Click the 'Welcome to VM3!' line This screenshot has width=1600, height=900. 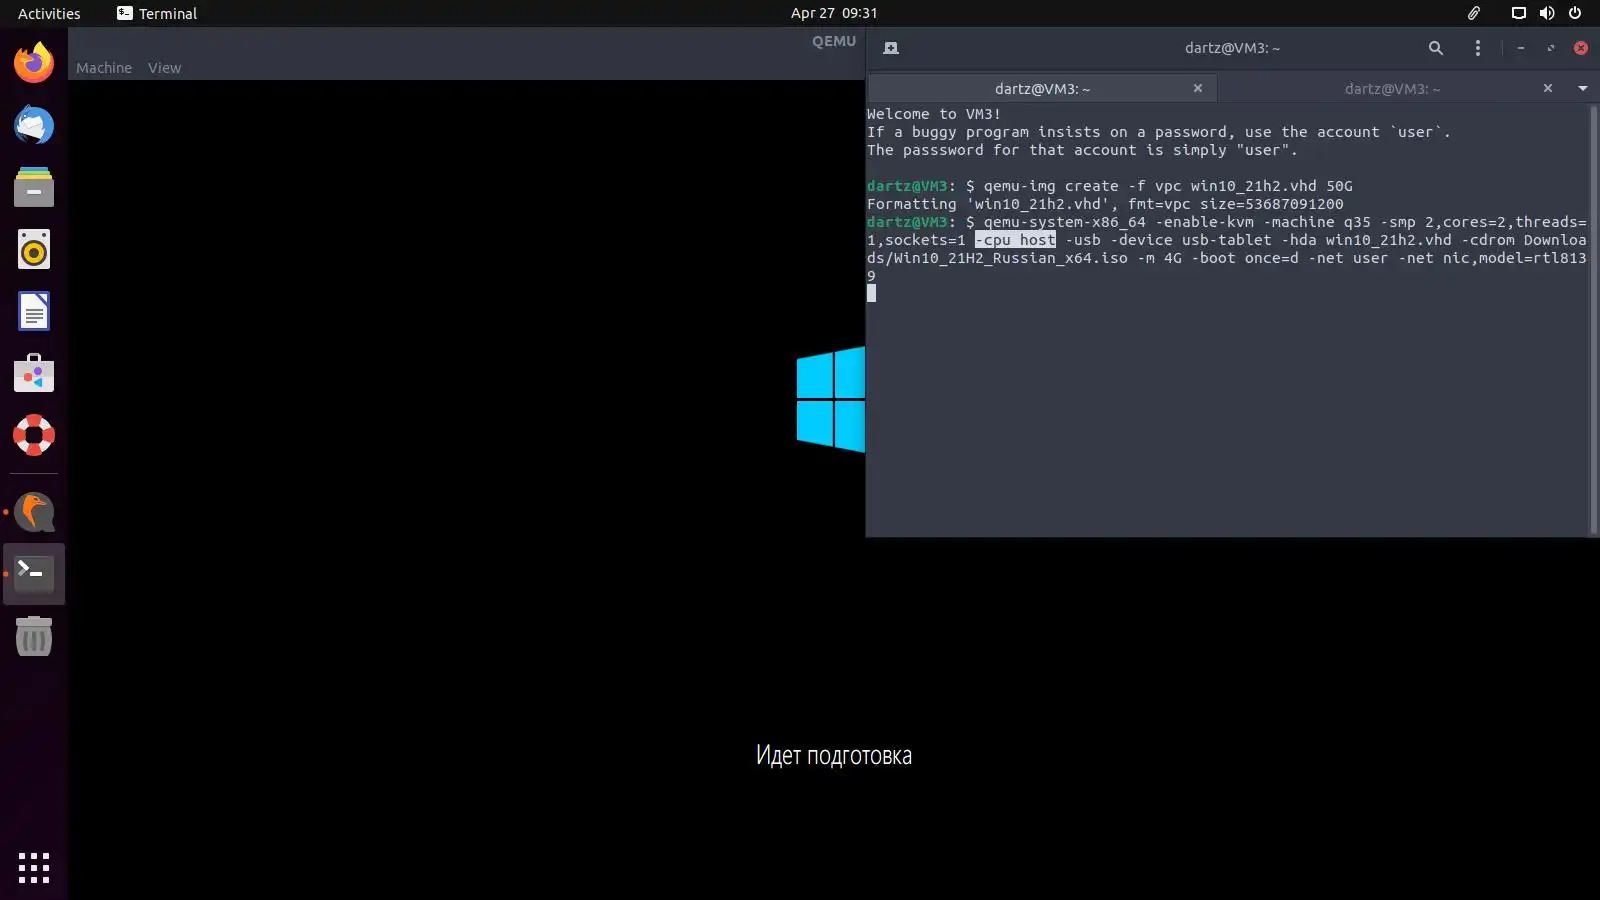point(934,114)
